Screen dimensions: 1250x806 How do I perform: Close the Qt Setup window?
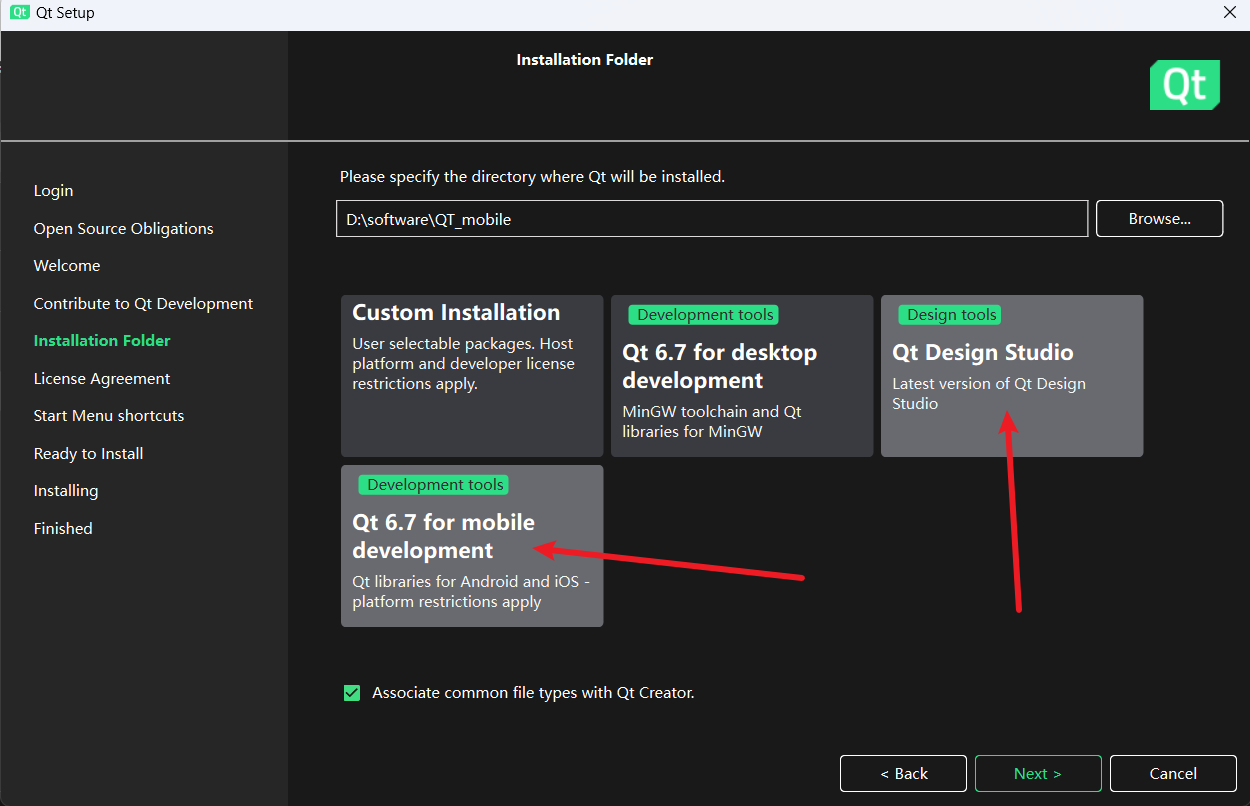pos(1229,13)
